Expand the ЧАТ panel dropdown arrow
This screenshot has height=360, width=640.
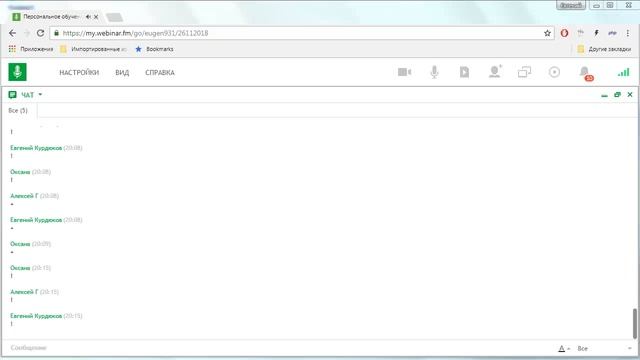coord(40,95)
